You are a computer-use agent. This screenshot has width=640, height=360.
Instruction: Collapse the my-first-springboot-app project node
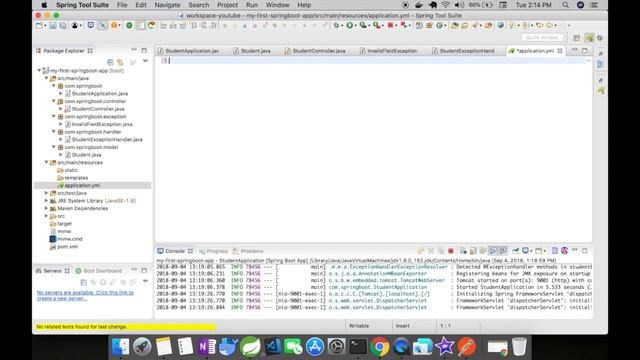coord(40,70)
